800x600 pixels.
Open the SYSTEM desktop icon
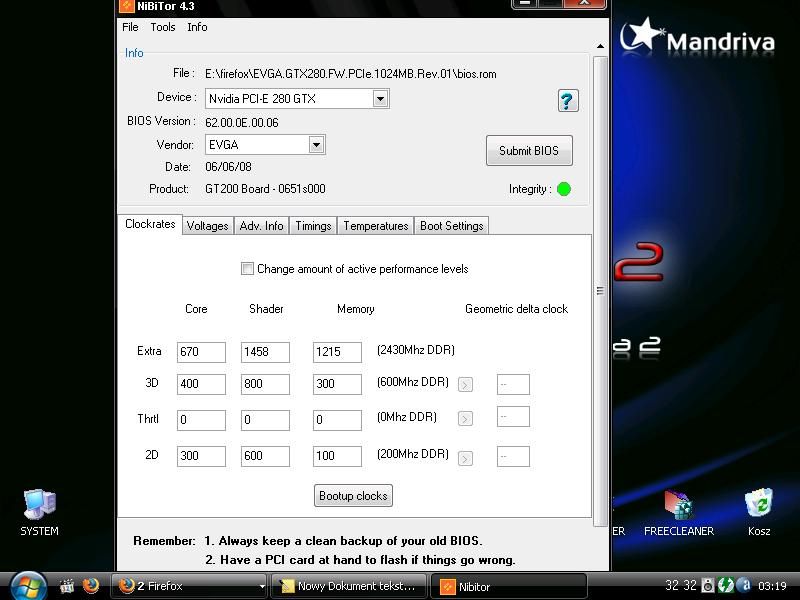pos(39,512)
